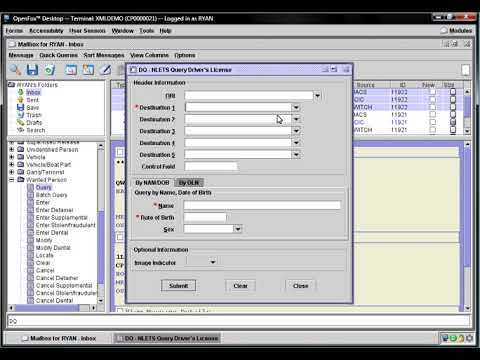The image size is (480, 360).
Task: Switch to the By OLN tab
Action: click(x=189, y=183)
